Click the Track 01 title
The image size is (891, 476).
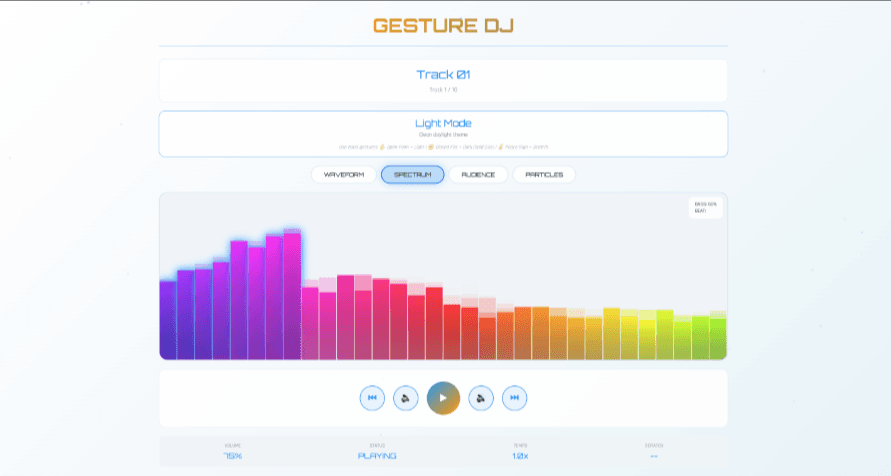point(443,74)
